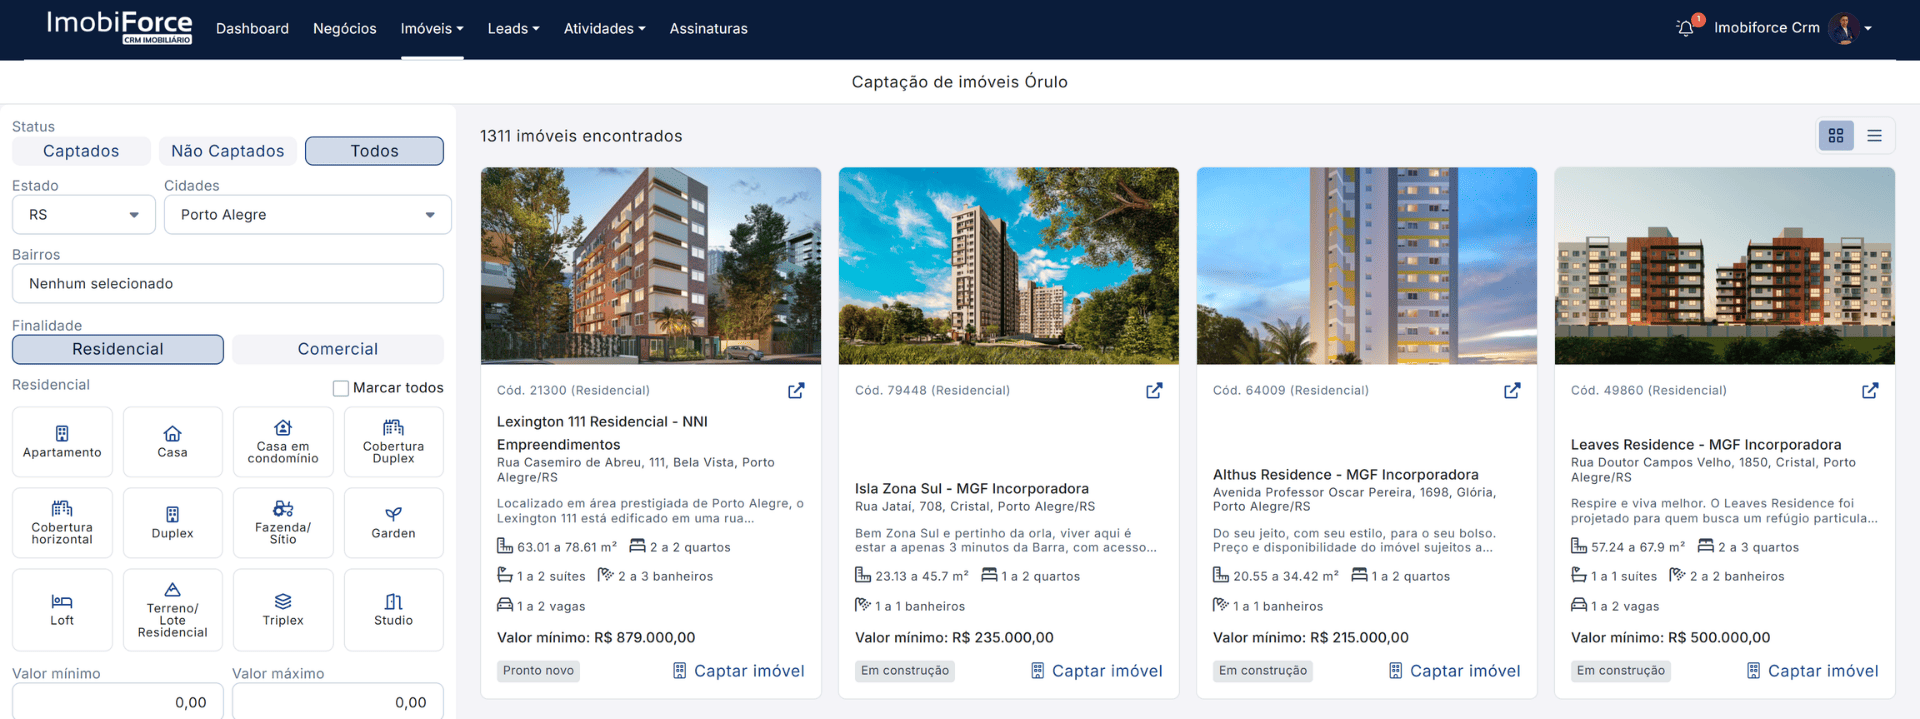Select the Garden property type
Screen dimensions: 1920x719
point(394,523)
